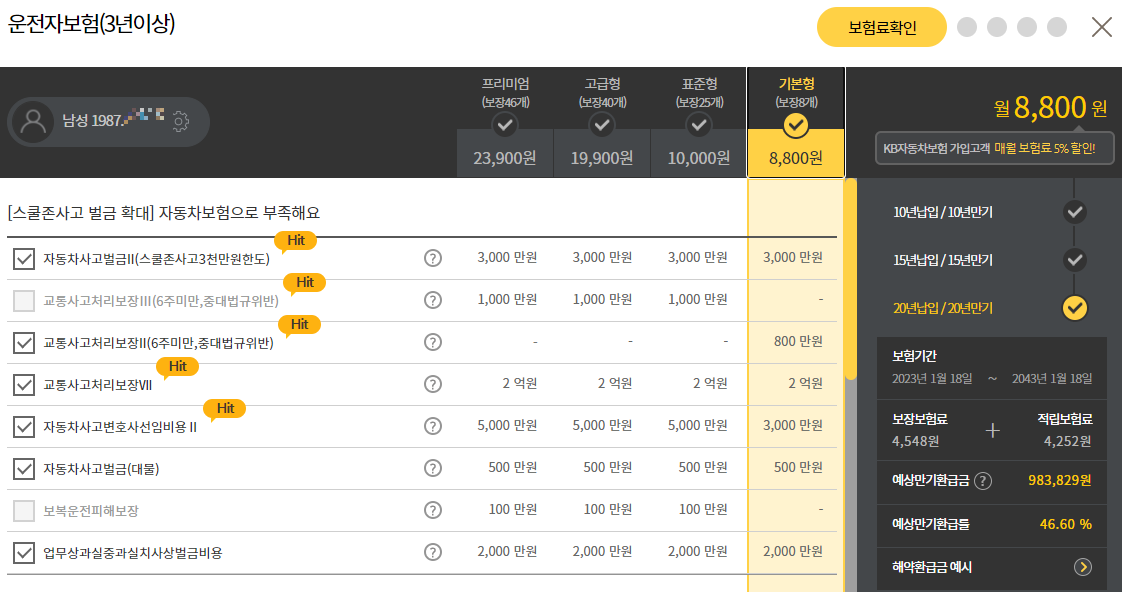This screenshot has height=592, width=1122.
Task: Check 교통사고처리보장III(6주미만,중대법규위반) checkbox
Action: 24,301
